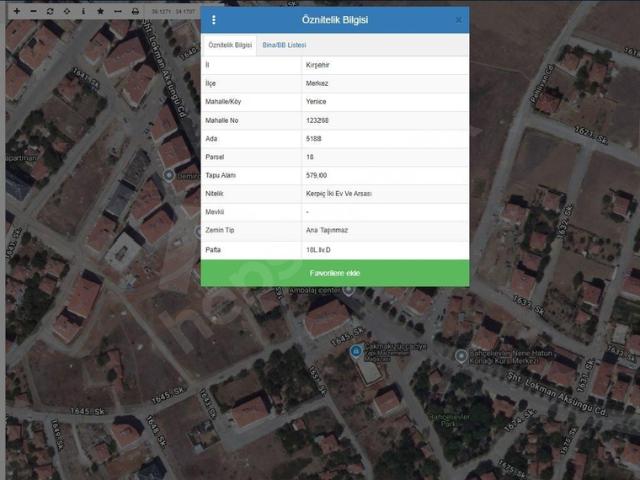Click the Tapu Alanı label
This screenshot has height=480, width=640.
click(220, 176)
